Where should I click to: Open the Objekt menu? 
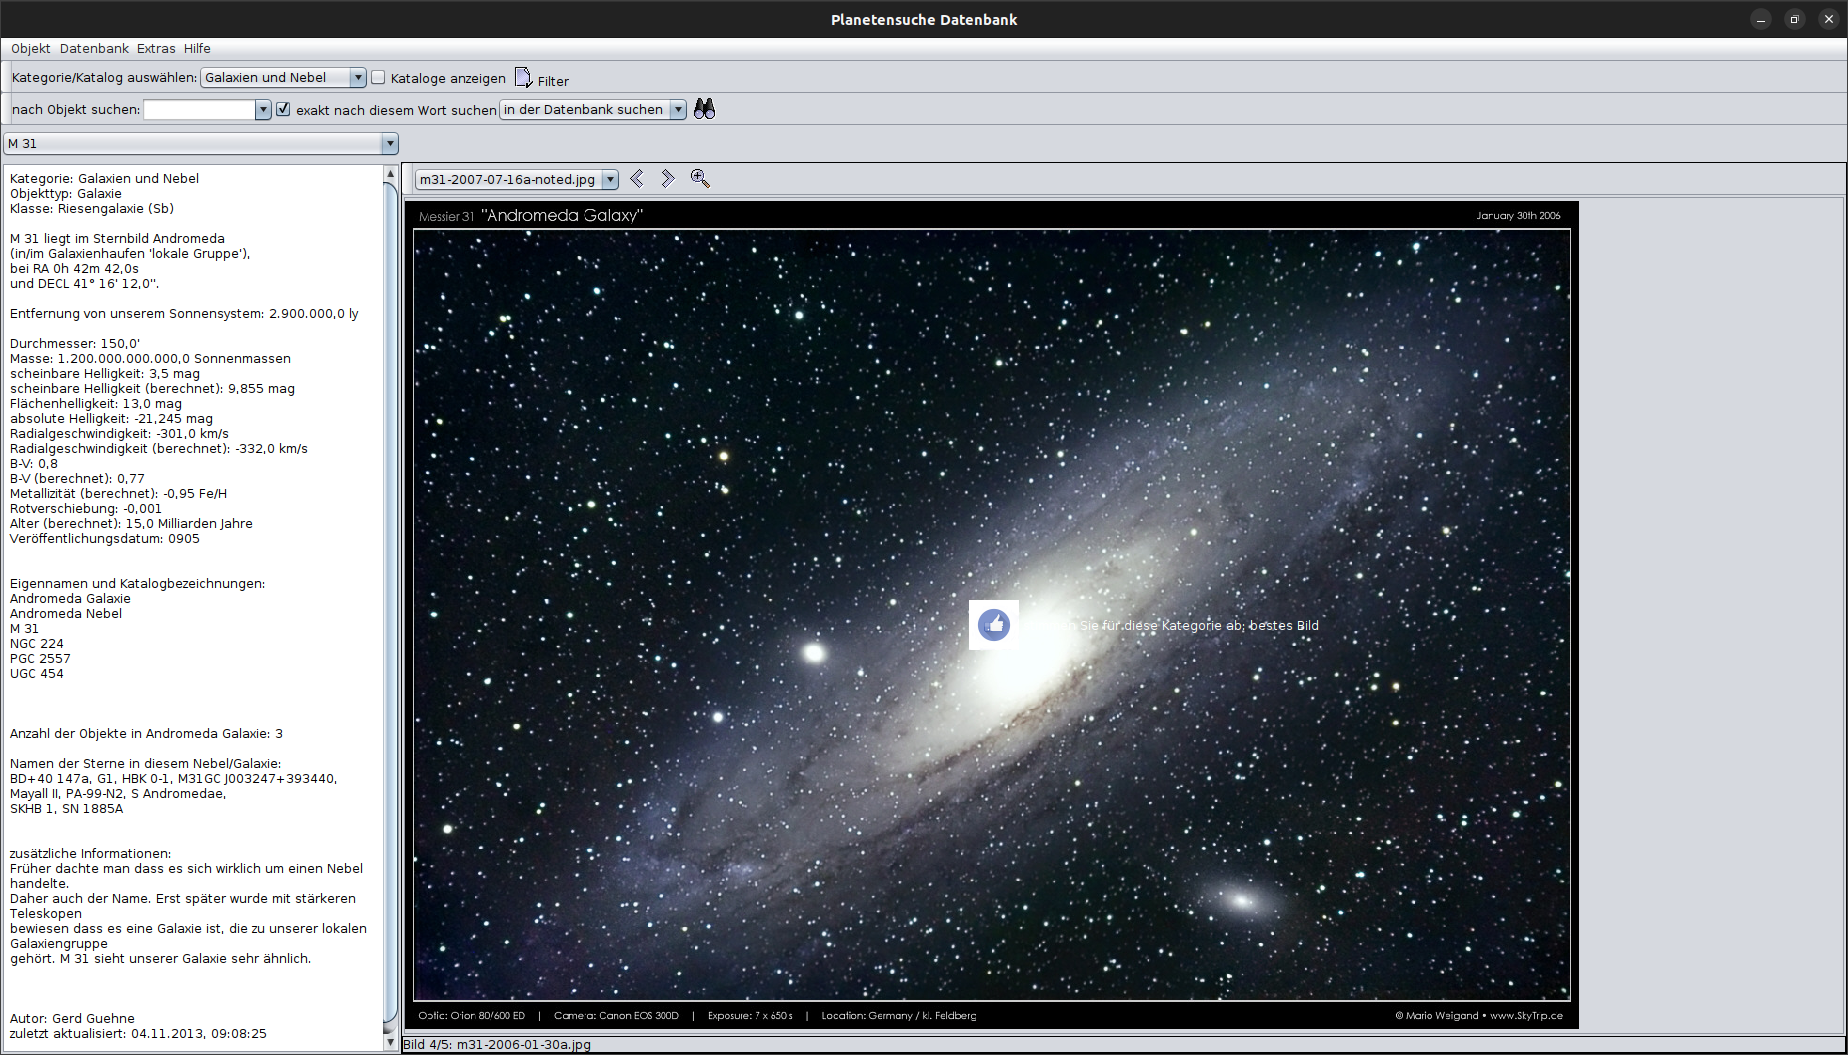click(x=31, y=49)
